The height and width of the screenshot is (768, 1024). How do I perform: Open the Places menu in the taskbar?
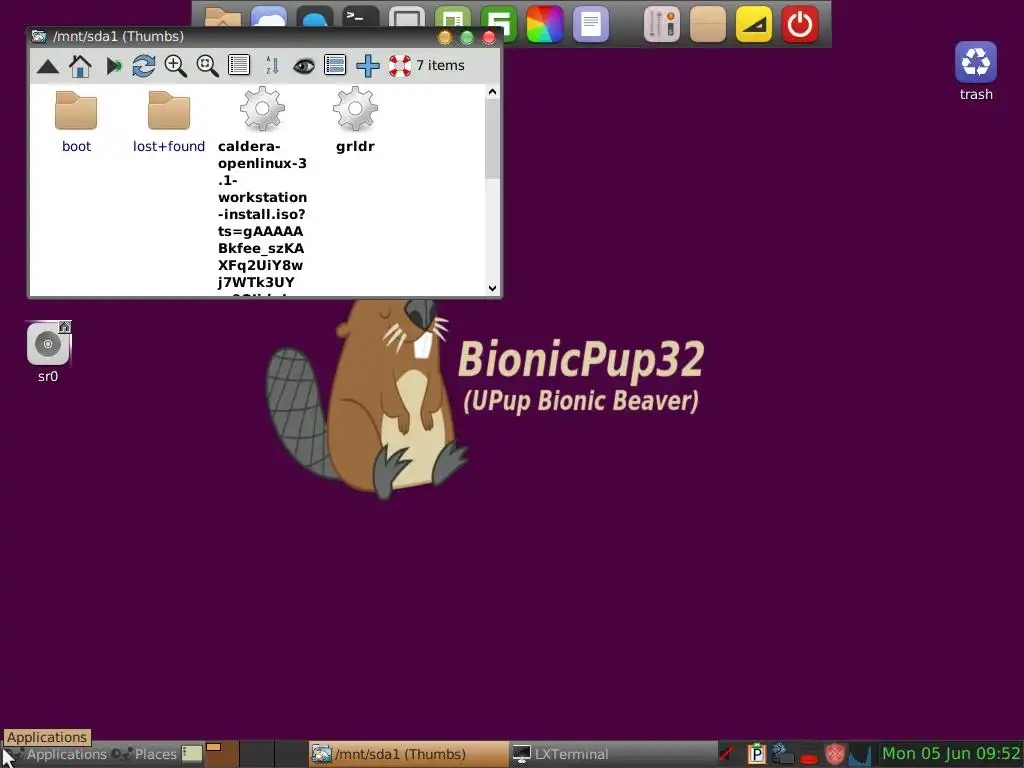144,754
